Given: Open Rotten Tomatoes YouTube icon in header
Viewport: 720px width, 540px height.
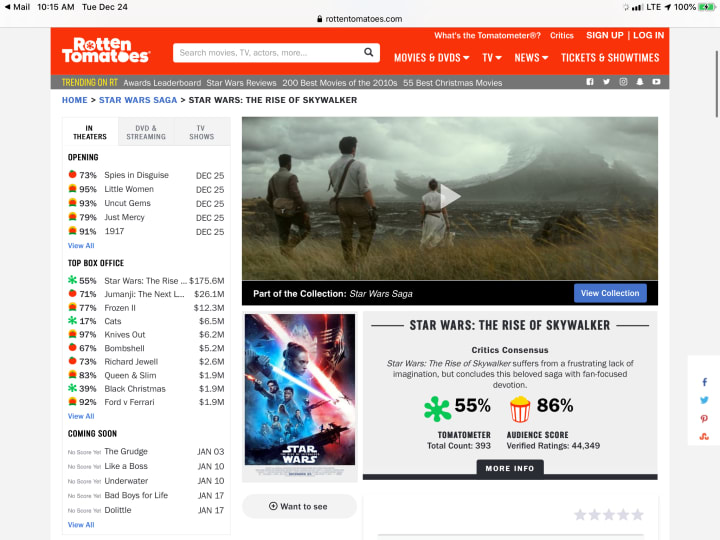Looking at the screenshot, I should [x=656, y=82].
